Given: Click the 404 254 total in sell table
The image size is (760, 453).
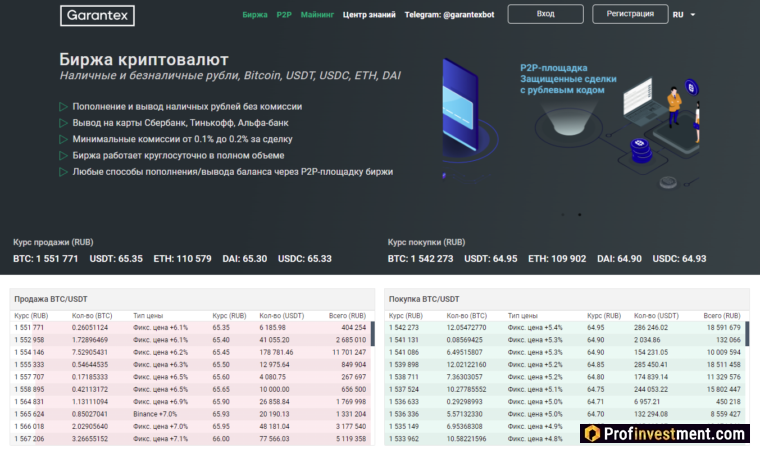Looking at the screenshot, I should point(353,328).
